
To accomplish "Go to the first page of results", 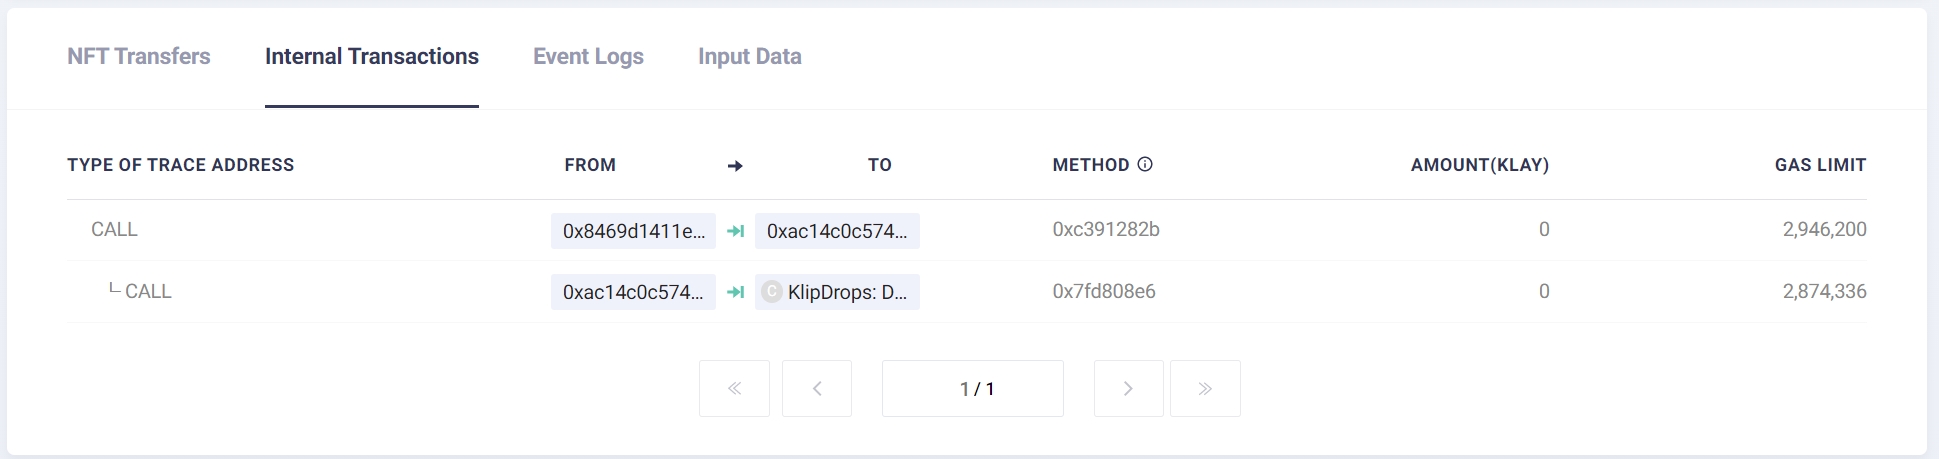I will tap(734, 388).
